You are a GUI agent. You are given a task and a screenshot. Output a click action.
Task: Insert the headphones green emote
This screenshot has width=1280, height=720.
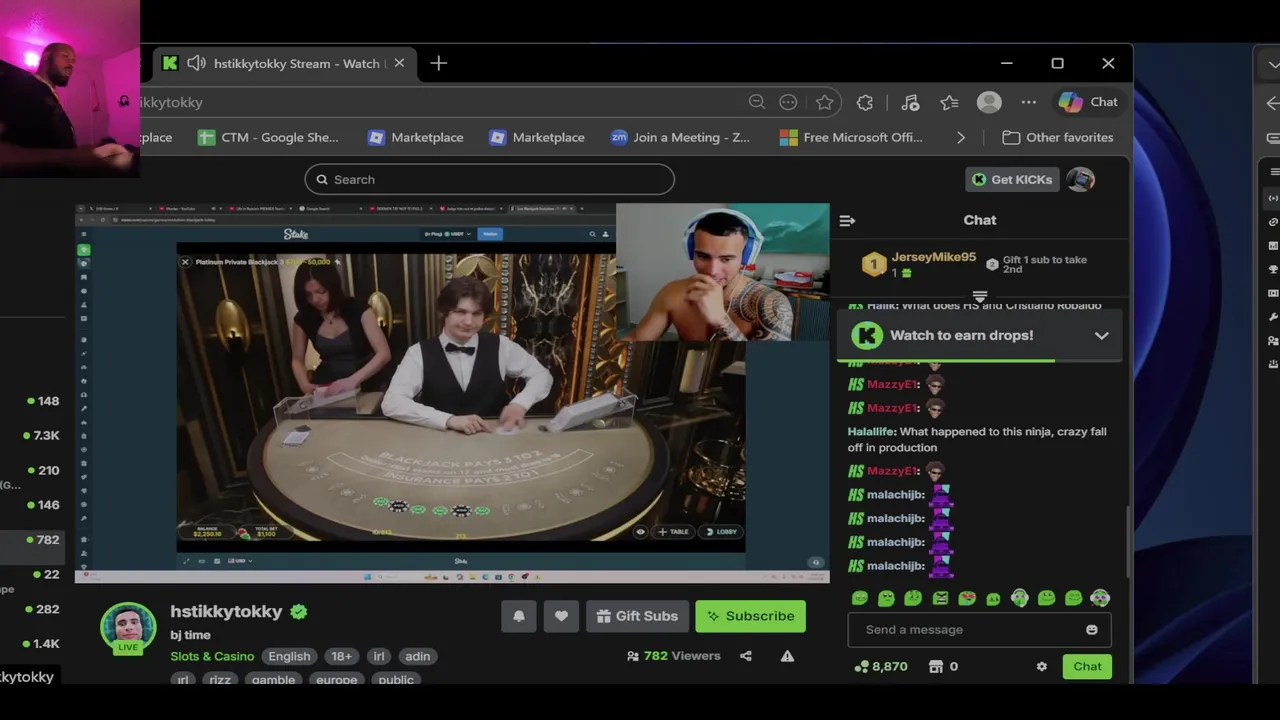1020,598
